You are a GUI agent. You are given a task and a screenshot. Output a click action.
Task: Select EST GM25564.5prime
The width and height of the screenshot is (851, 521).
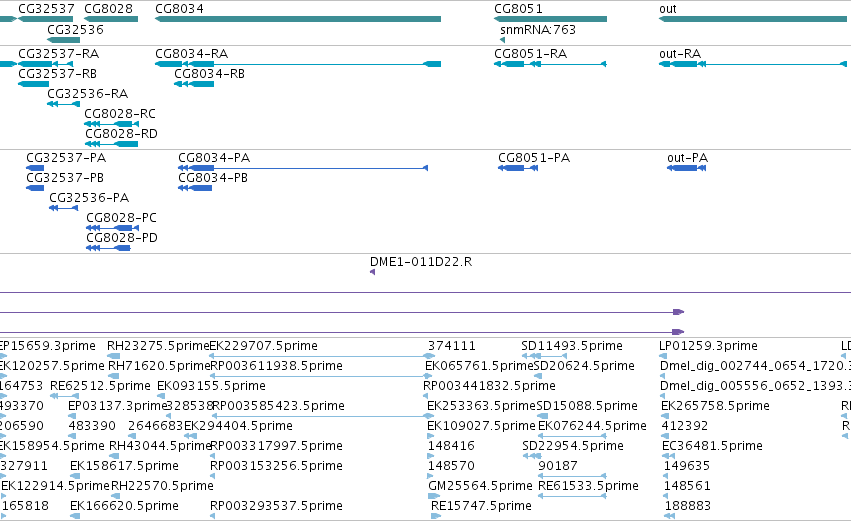coord(480,486)
